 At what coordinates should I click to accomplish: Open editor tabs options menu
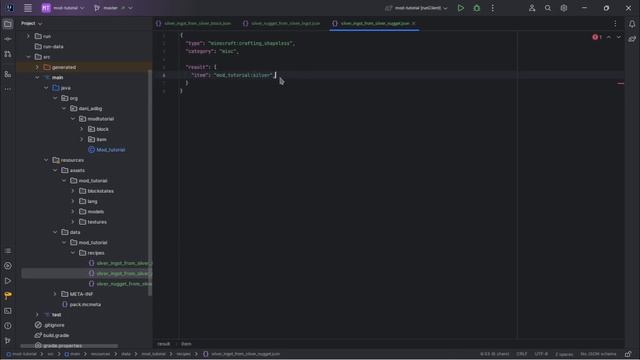pos(615,24)
